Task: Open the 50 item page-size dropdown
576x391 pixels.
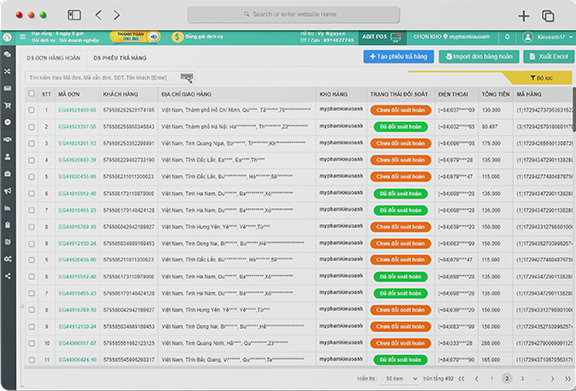Action: click(401, 379)
